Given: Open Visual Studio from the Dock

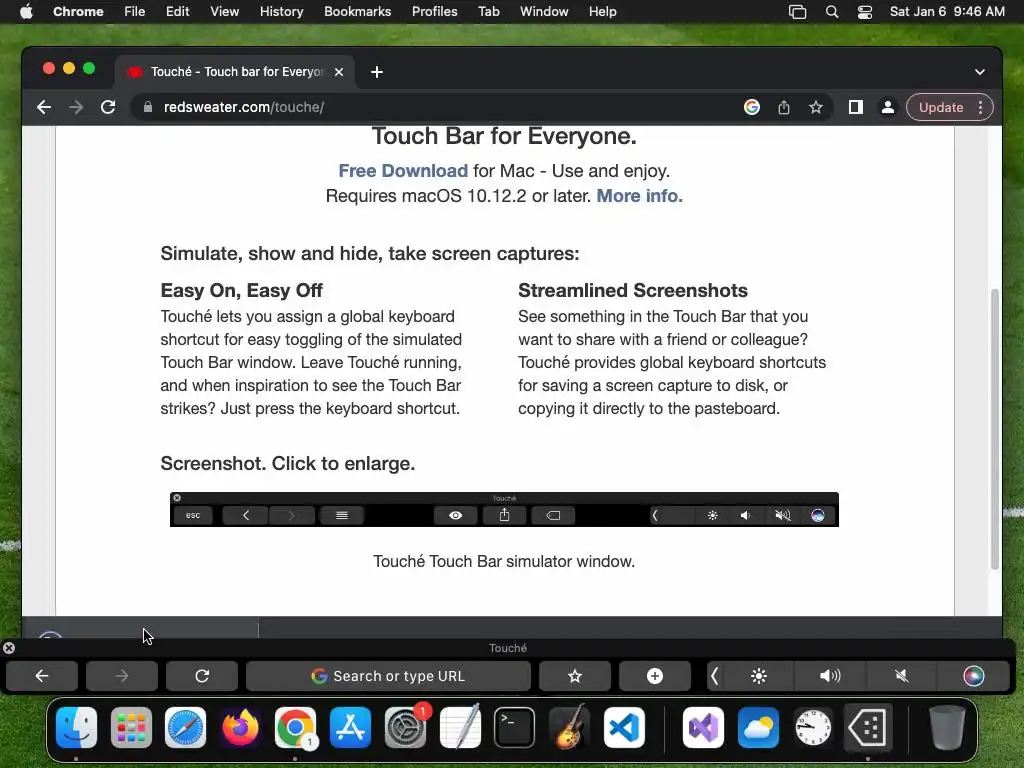Looking at the screenshot, I should coord(703,728).
